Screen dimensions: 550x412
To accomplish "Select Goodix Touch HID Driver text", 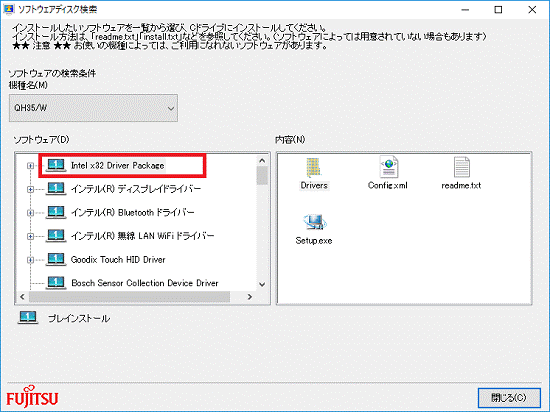I will click(118, 259).
